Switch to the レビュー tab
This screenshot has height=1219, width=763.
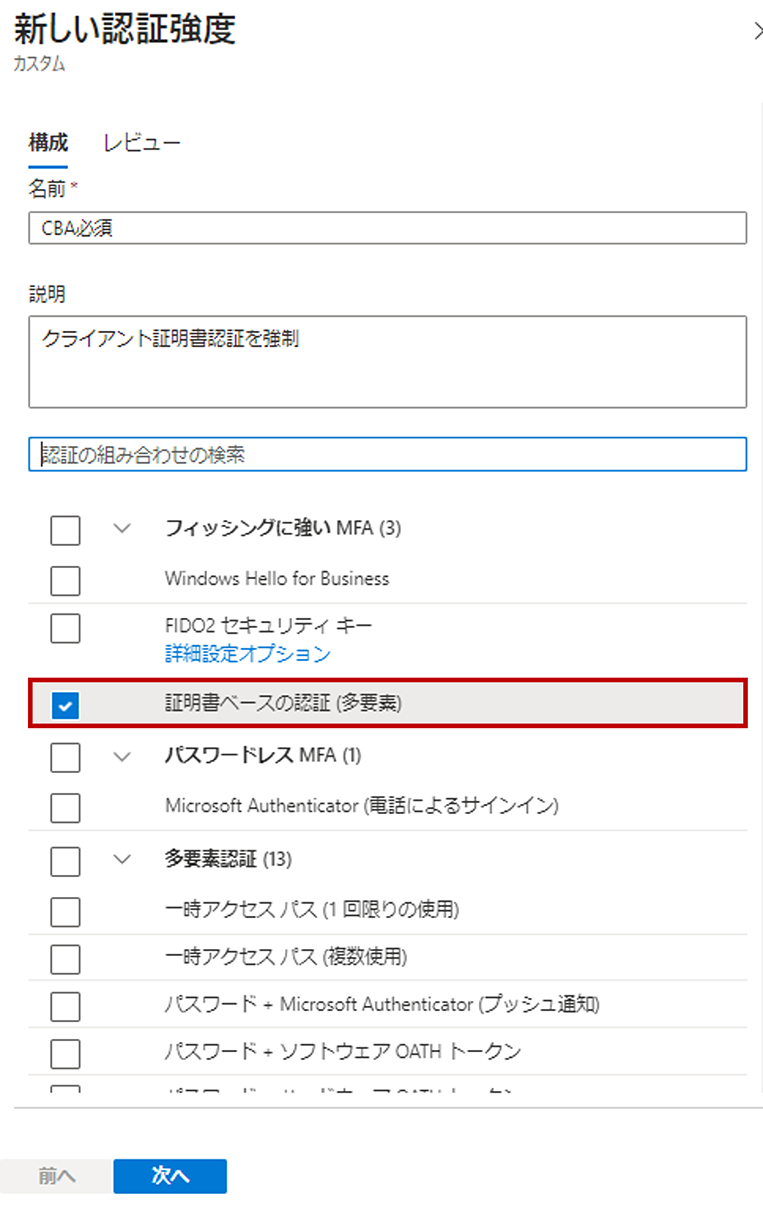click(142, 143)
